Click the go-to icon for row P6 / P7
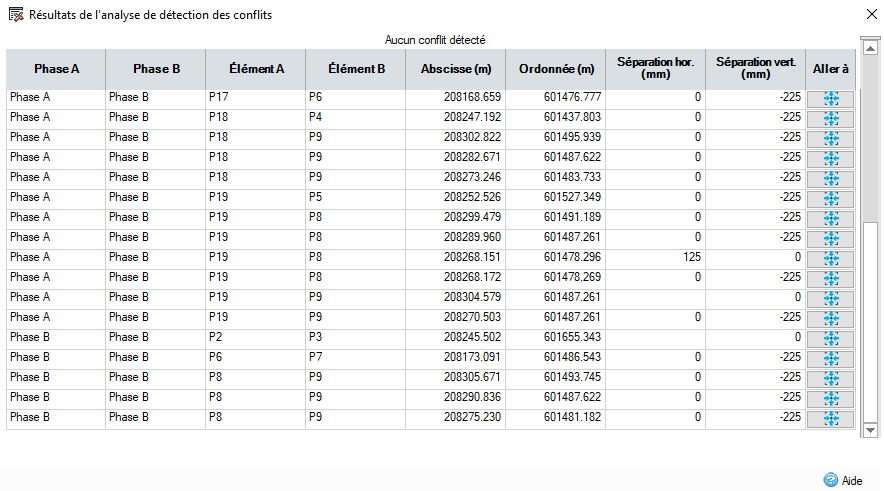Viewport: 884px width, 491px height. tap(830, 358)
